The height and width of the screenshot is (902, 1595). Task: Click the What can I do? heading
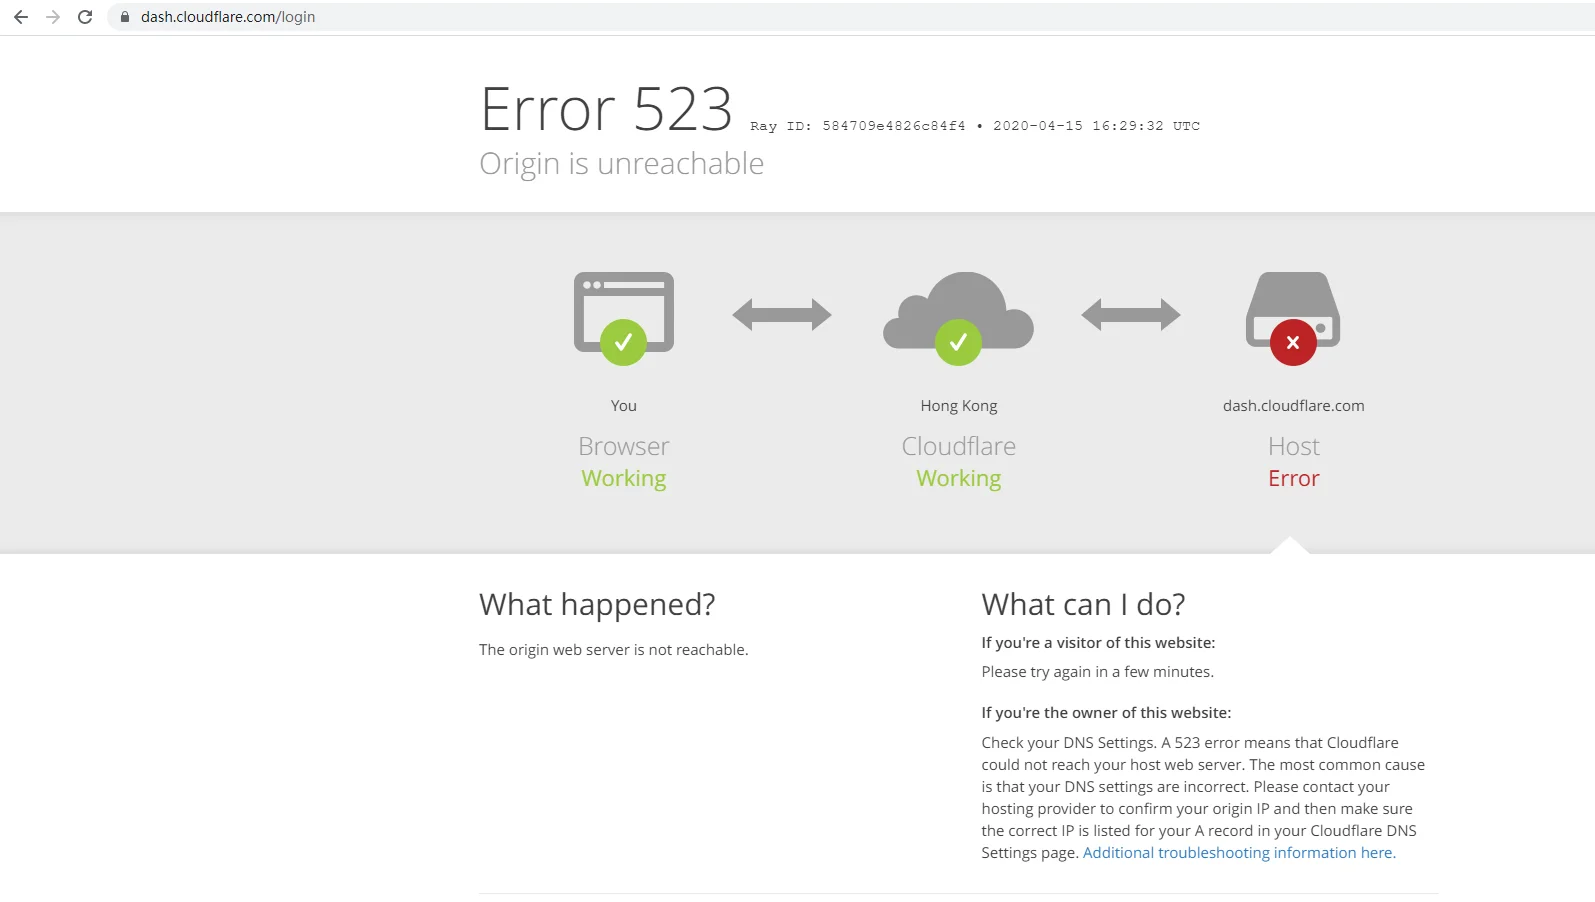1083,604
